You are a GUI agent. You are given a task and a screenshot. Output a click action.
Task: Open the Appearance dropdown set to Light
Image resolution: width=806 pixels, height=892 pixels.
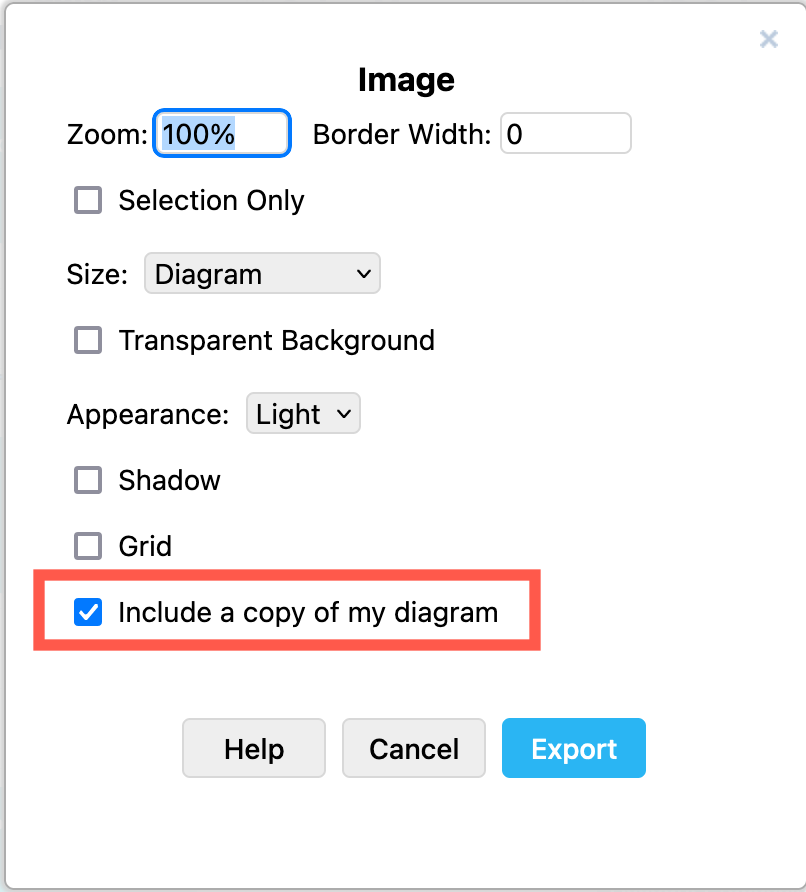302,414
